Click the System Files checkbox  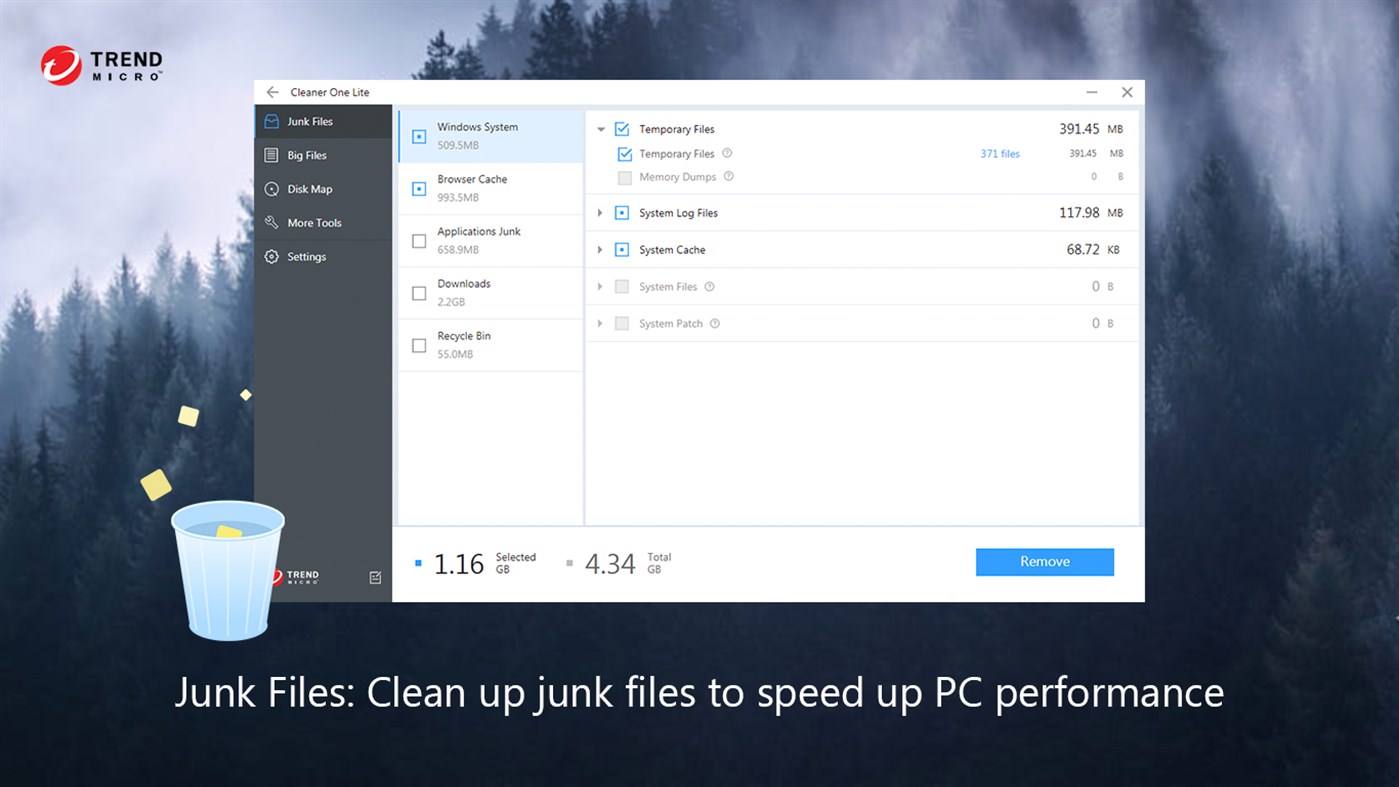pos(622,287)
